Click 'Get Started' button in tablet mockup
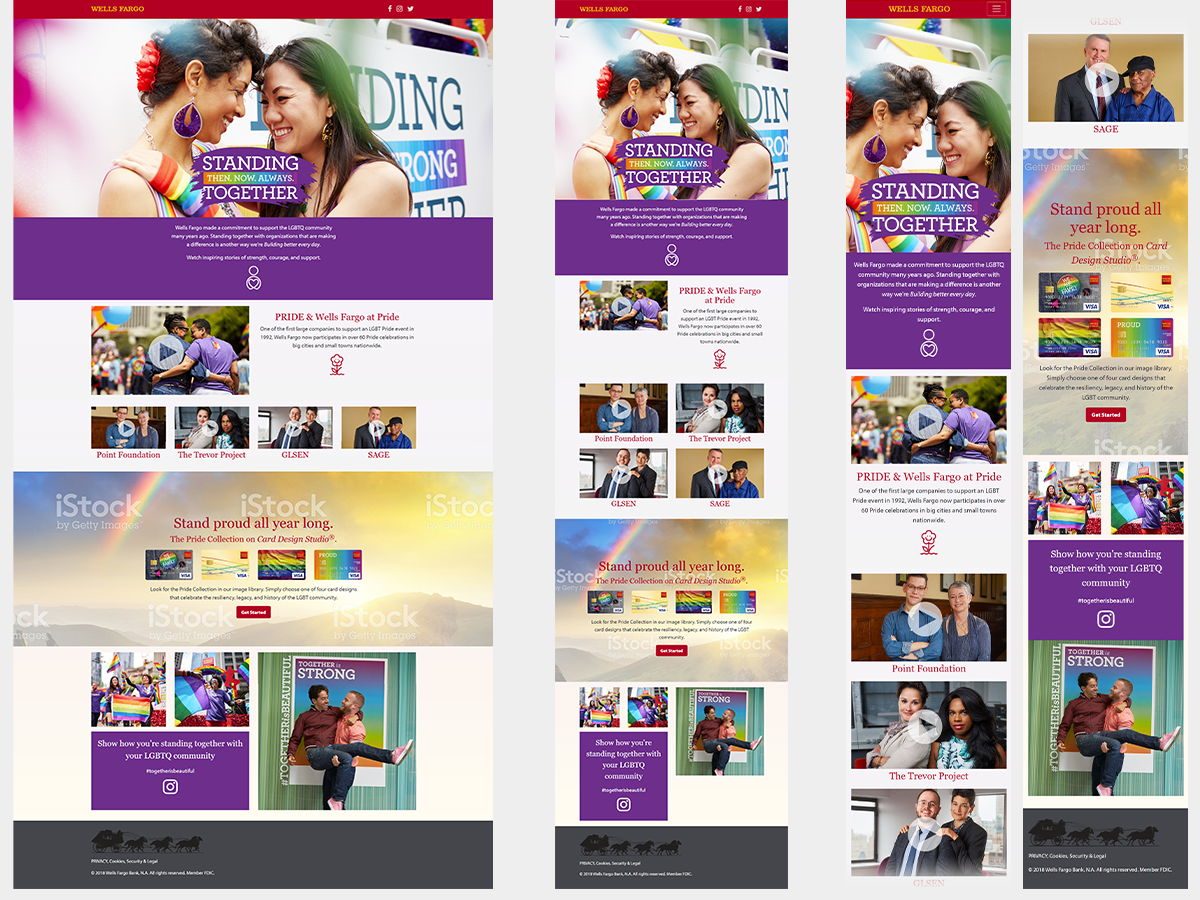The height and width of the screenshot is (900, 1200). [672, 651]
